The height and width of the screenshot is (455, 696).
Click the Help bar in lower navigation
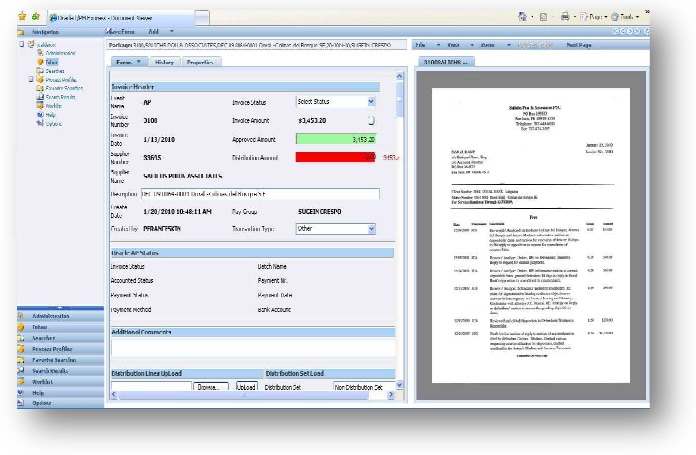(x=60, y=393)
